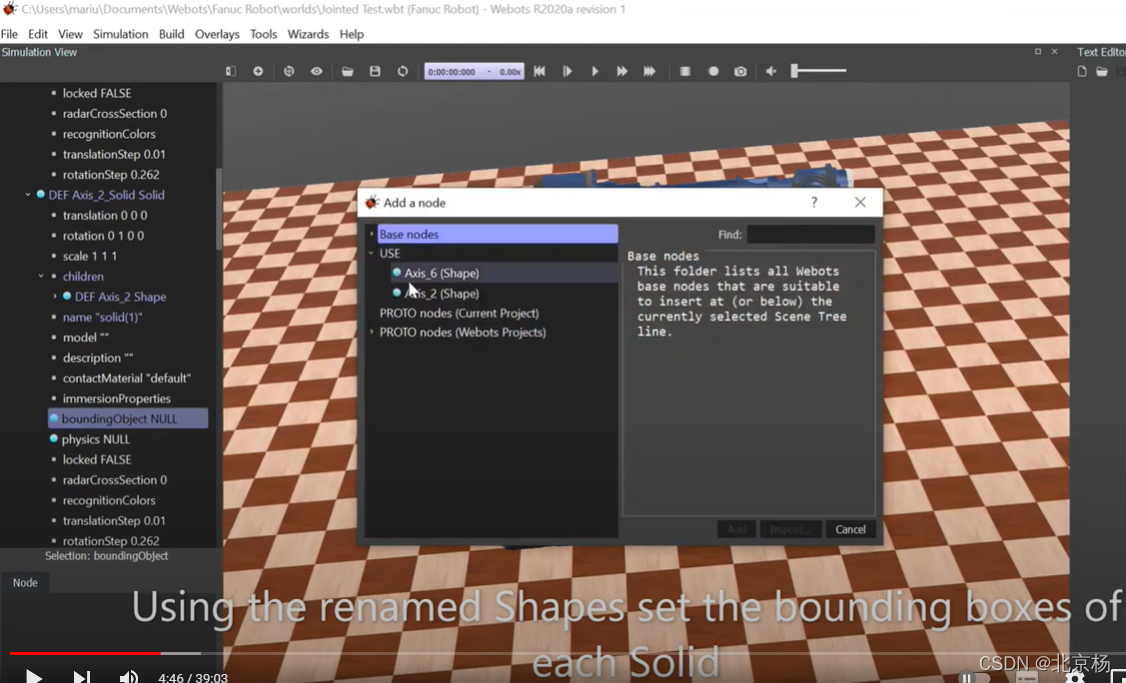Screen dimensions: 1126x683
Task: Open the Tools menu
Action: coord(264,34)
